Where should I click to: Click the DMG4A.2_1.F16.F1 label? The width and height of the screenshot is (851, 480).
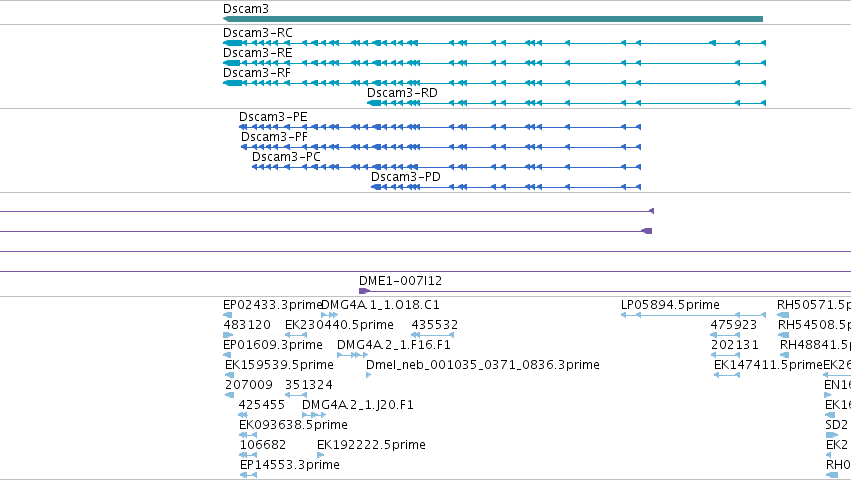pos(393,345)
